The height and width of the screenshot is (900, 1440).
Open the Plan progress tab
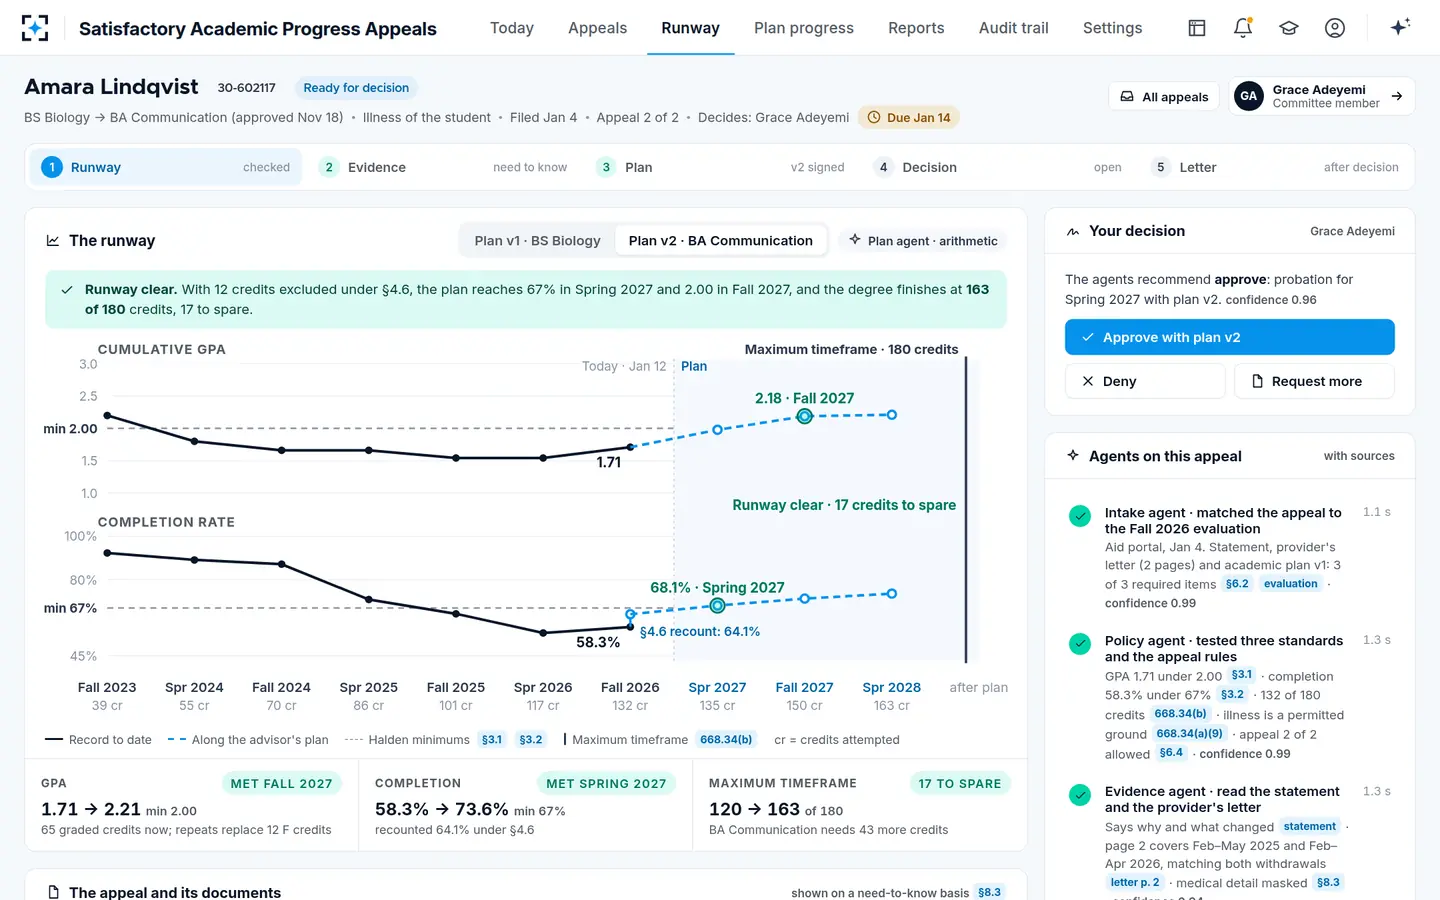point(804,28)
